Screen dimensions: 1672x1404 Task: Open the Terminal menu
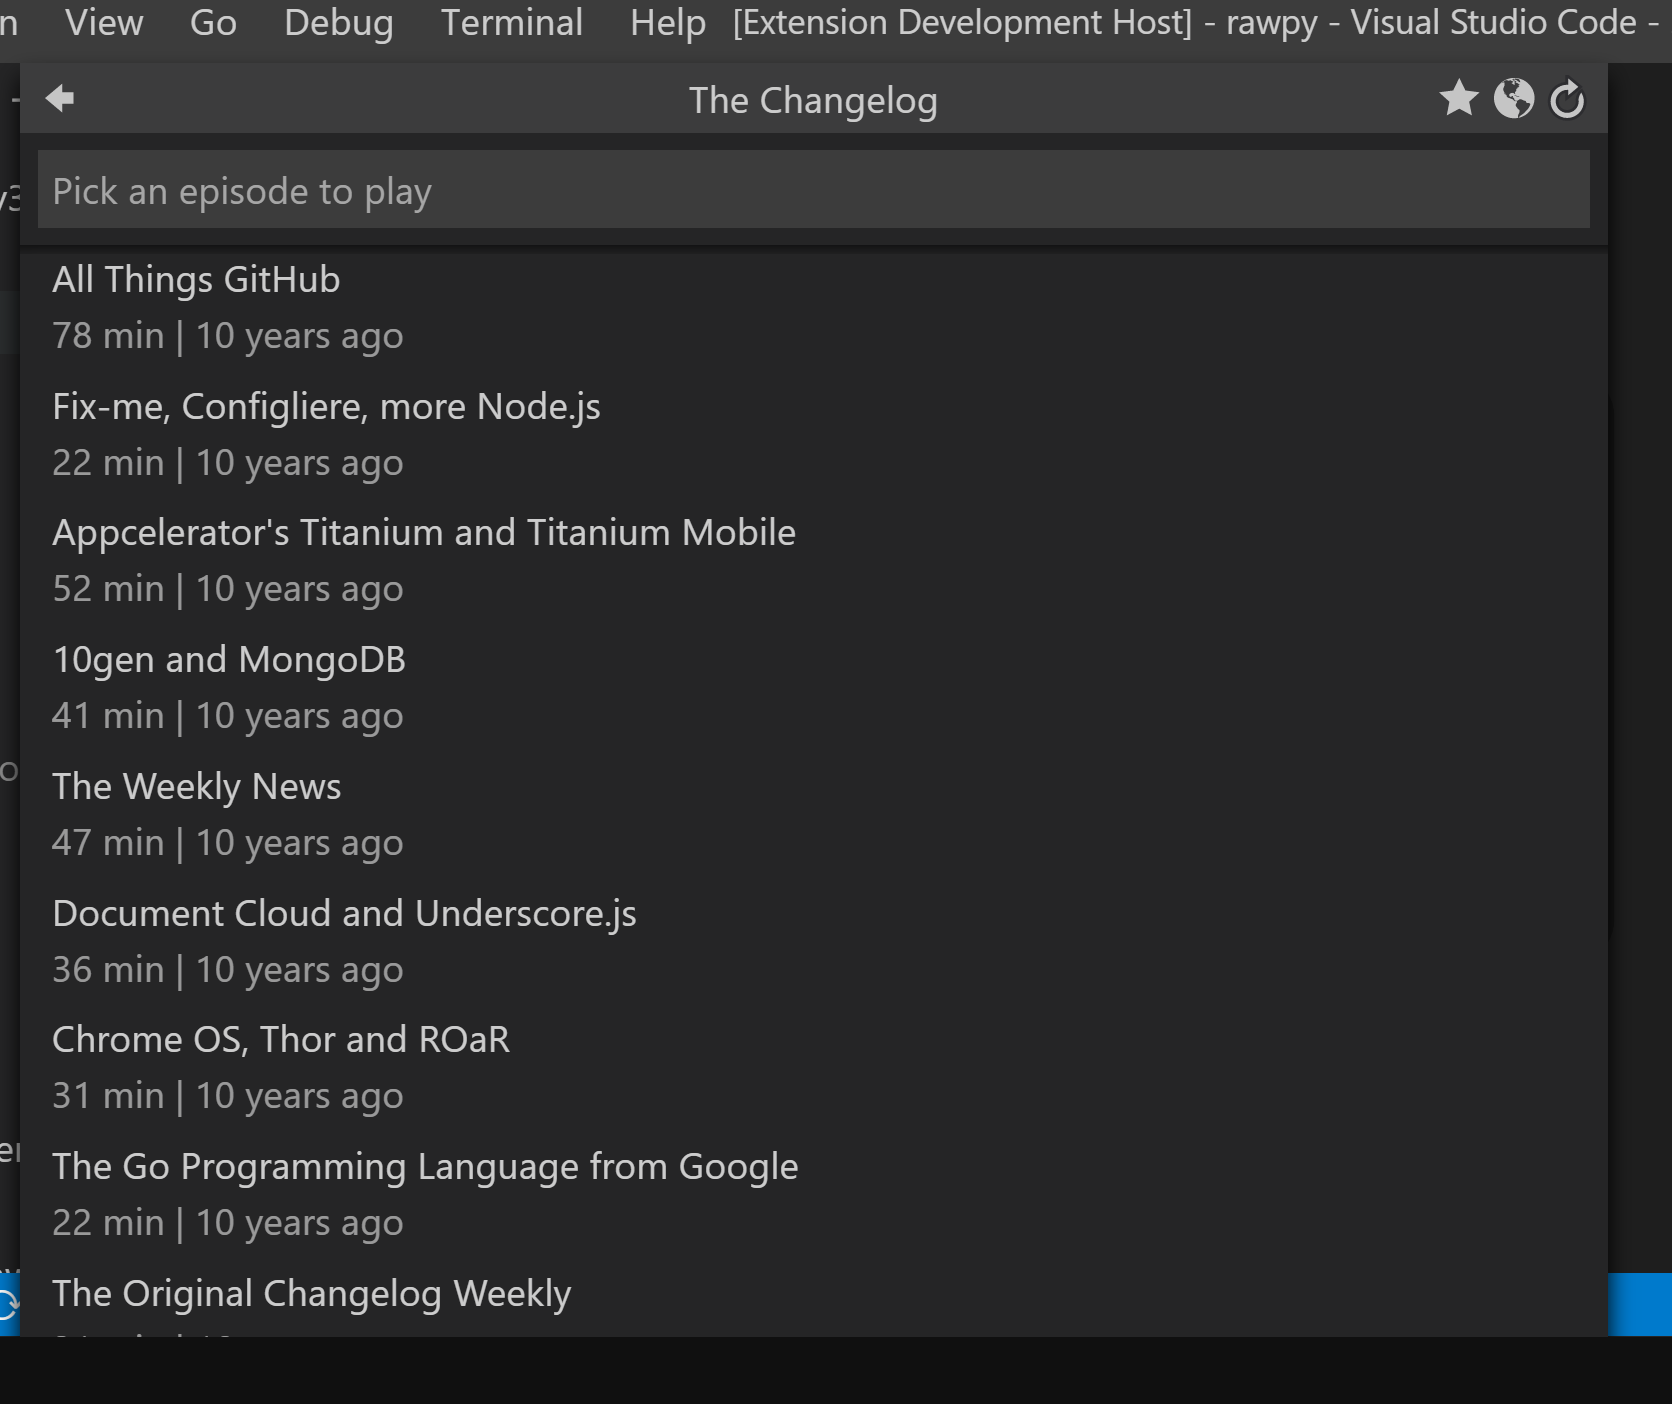[512, 22]
